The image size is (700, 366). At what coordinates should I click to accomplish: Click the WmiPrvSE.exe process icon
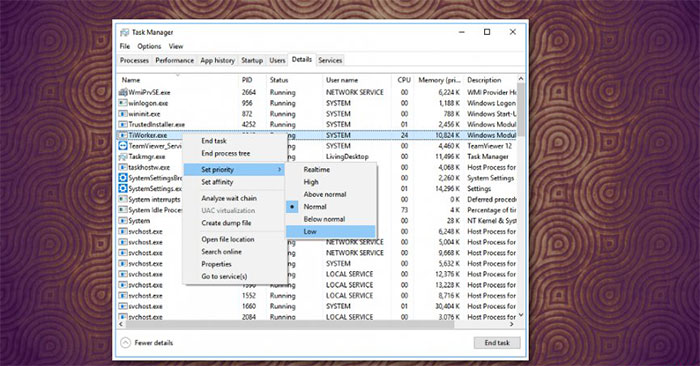(123, 92)
